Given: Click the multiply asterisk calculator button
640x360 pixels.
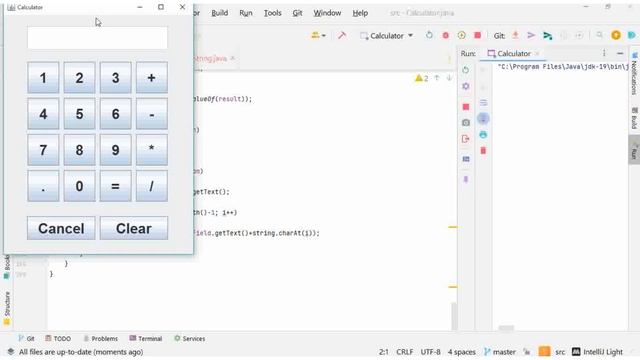Looking at the screenshot, I should 151,150.
